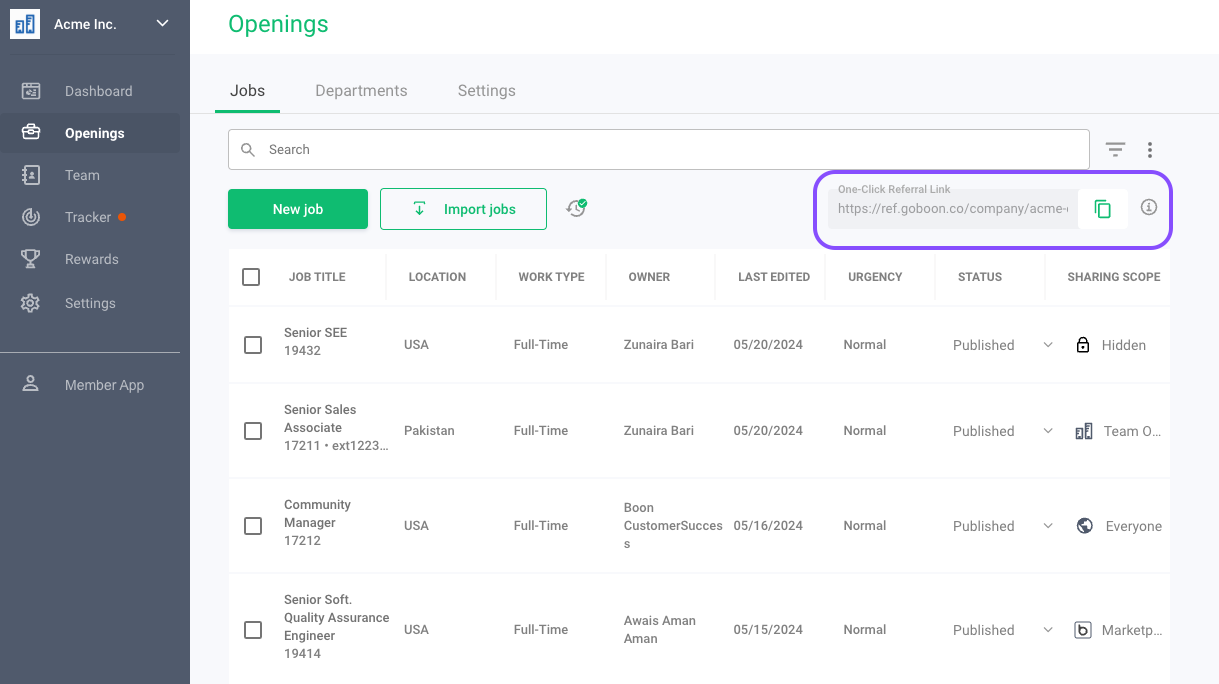Switch to the Settings tab

pyautogui.click(x=486, y=91)
